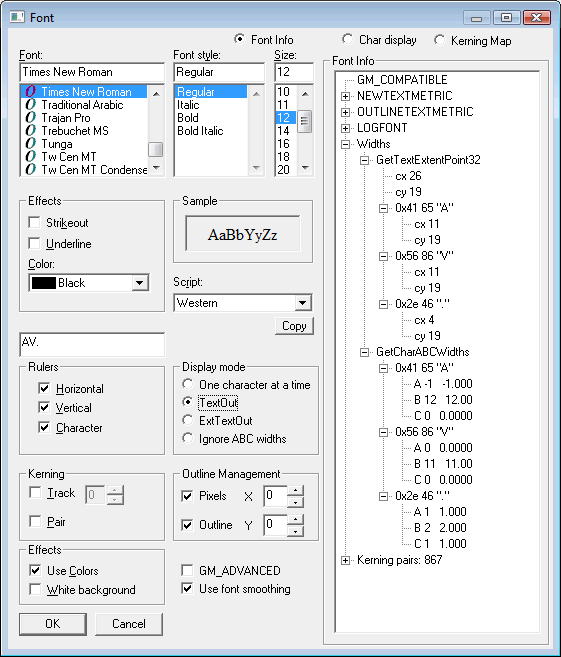561x657 pixels.
Task: Click the Copy button
Action: coord(294,326)
